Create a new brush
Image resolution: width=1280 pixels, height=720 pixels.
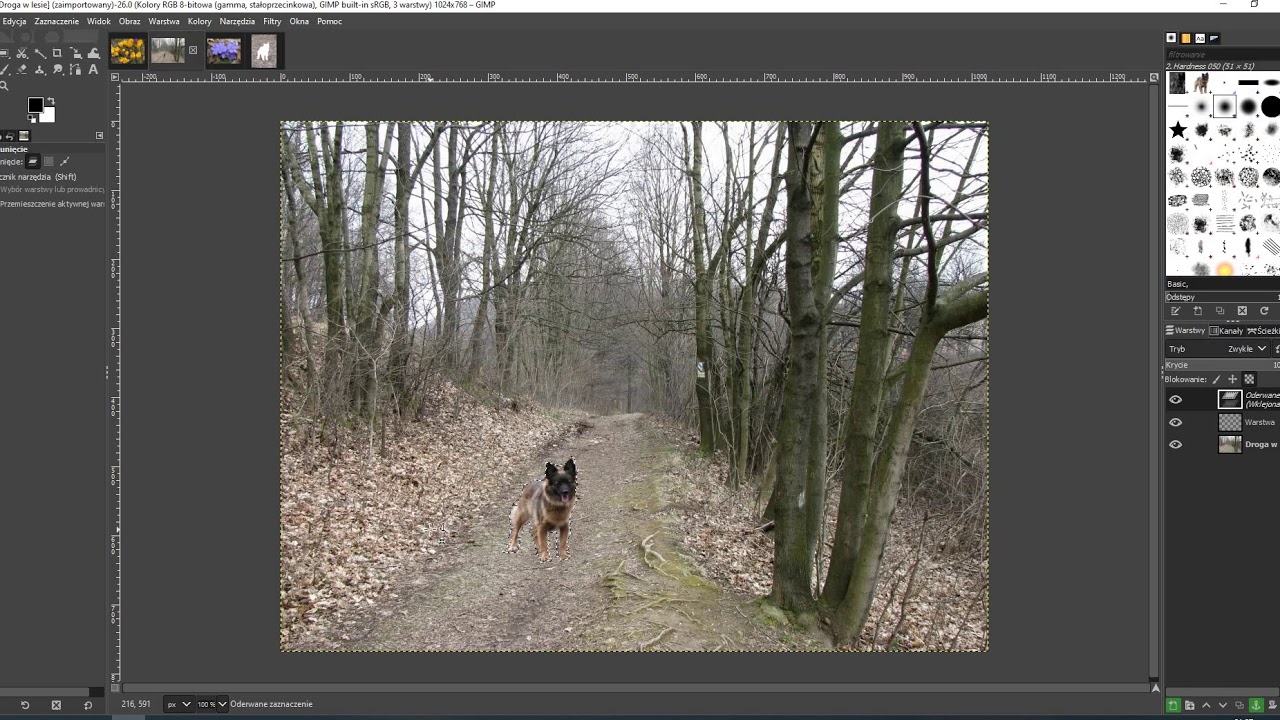pyautogui.click(x=1198, y=311)
